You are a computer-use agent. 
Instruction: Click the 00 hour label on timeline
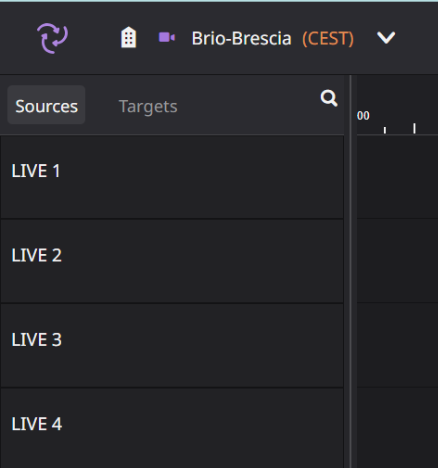point(363,116)
